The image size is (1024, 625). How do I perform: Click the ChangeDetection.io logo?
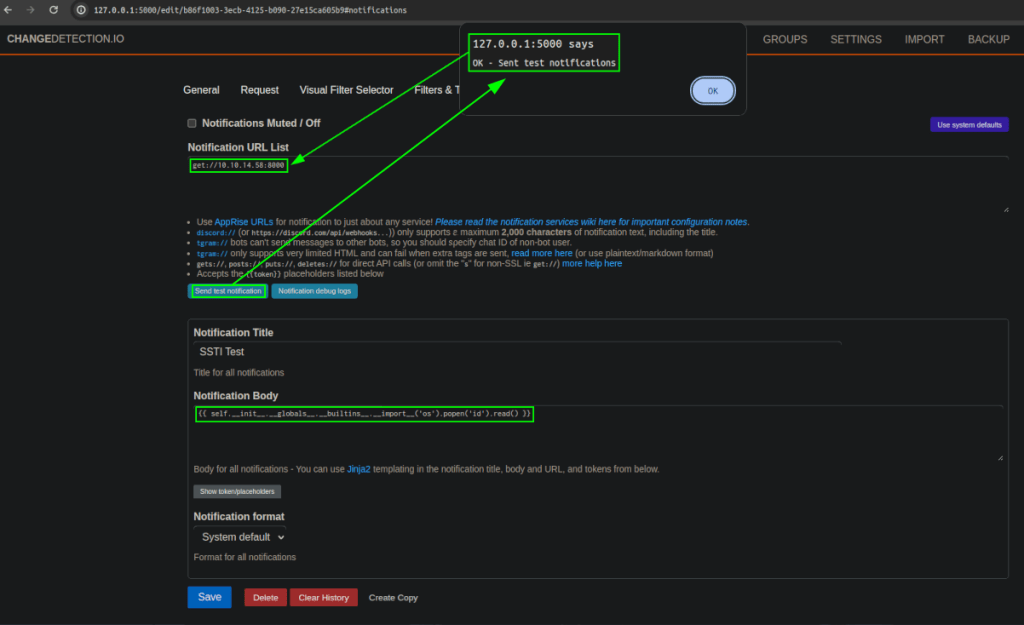(x=66, y=39)
